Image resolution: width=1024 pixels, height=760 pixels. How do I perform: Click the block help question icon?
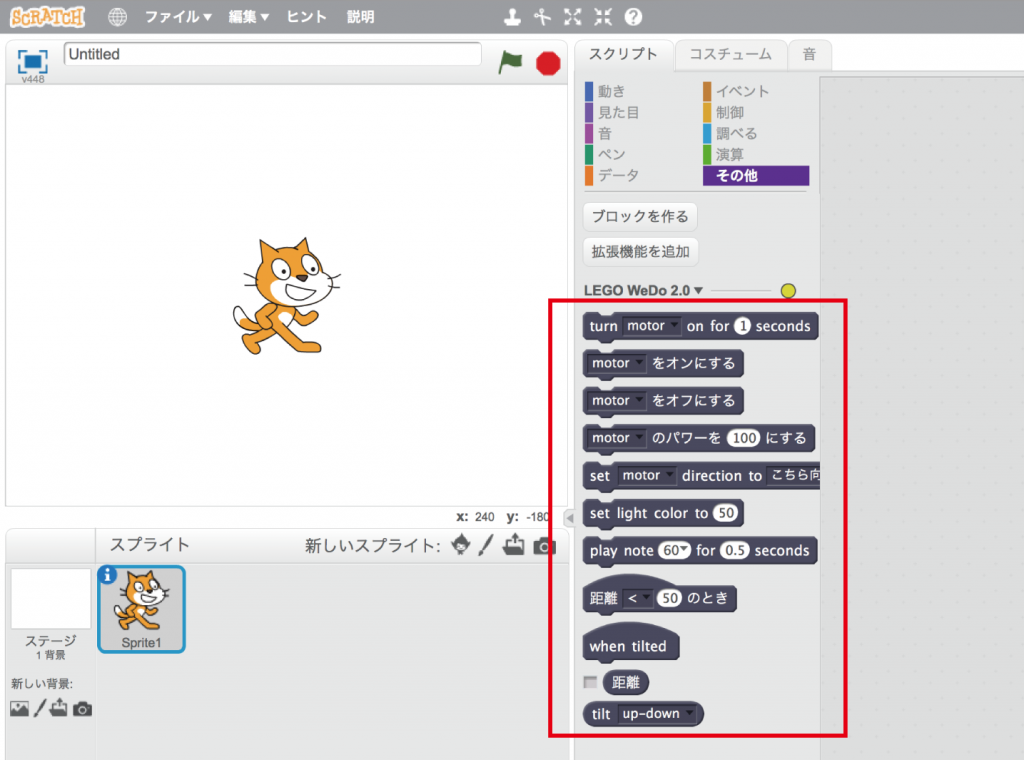[x=633, y=17]
